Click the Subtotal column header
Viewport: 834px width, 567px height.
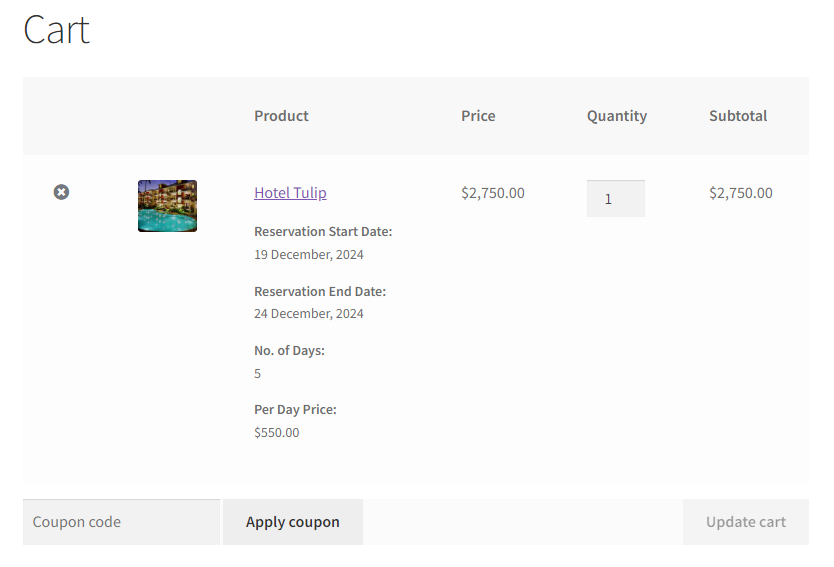coord(738,116)
